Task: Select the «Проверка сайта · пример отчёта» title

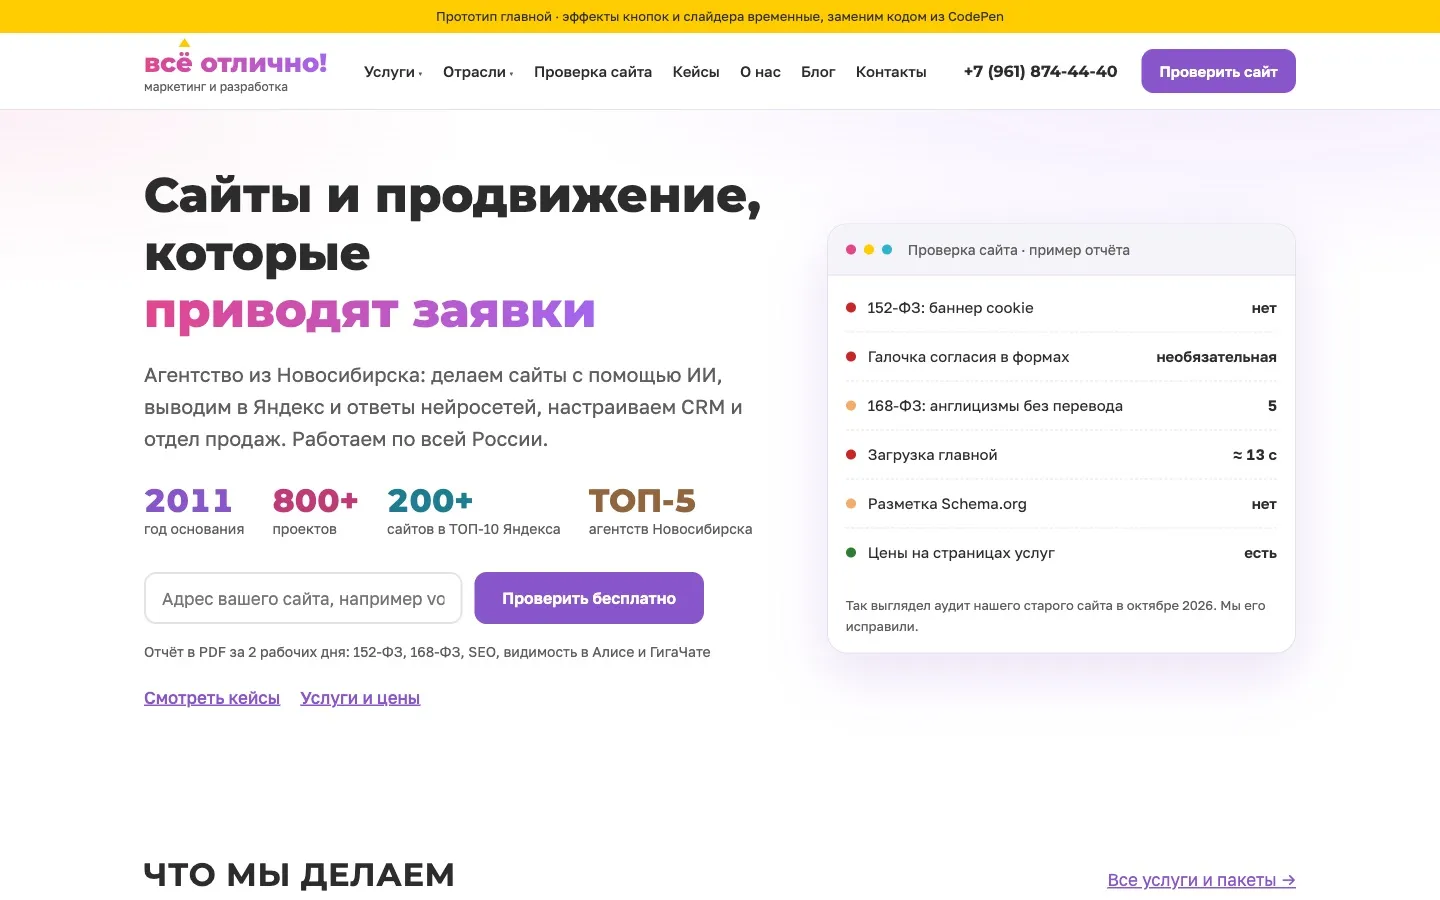Action: coord(1019,250)
